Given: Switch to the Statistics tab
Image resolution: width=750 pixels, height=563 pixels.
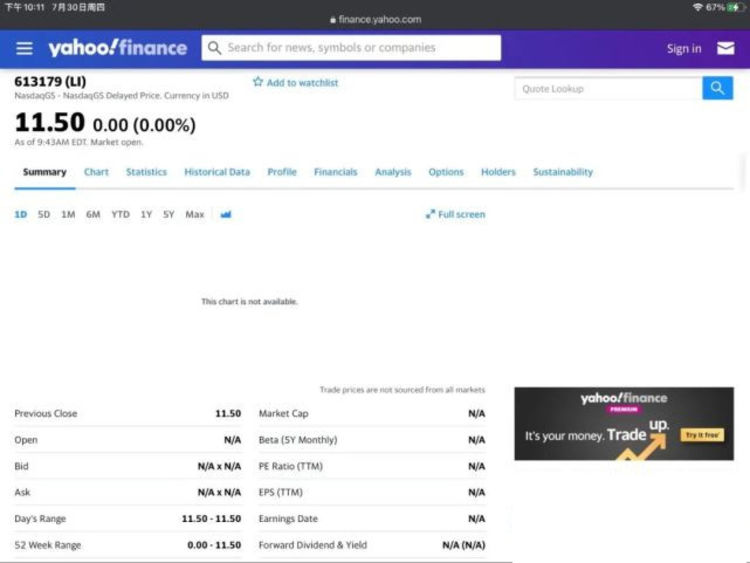Looking at the screenshot, I should click(x=146, y=172).
